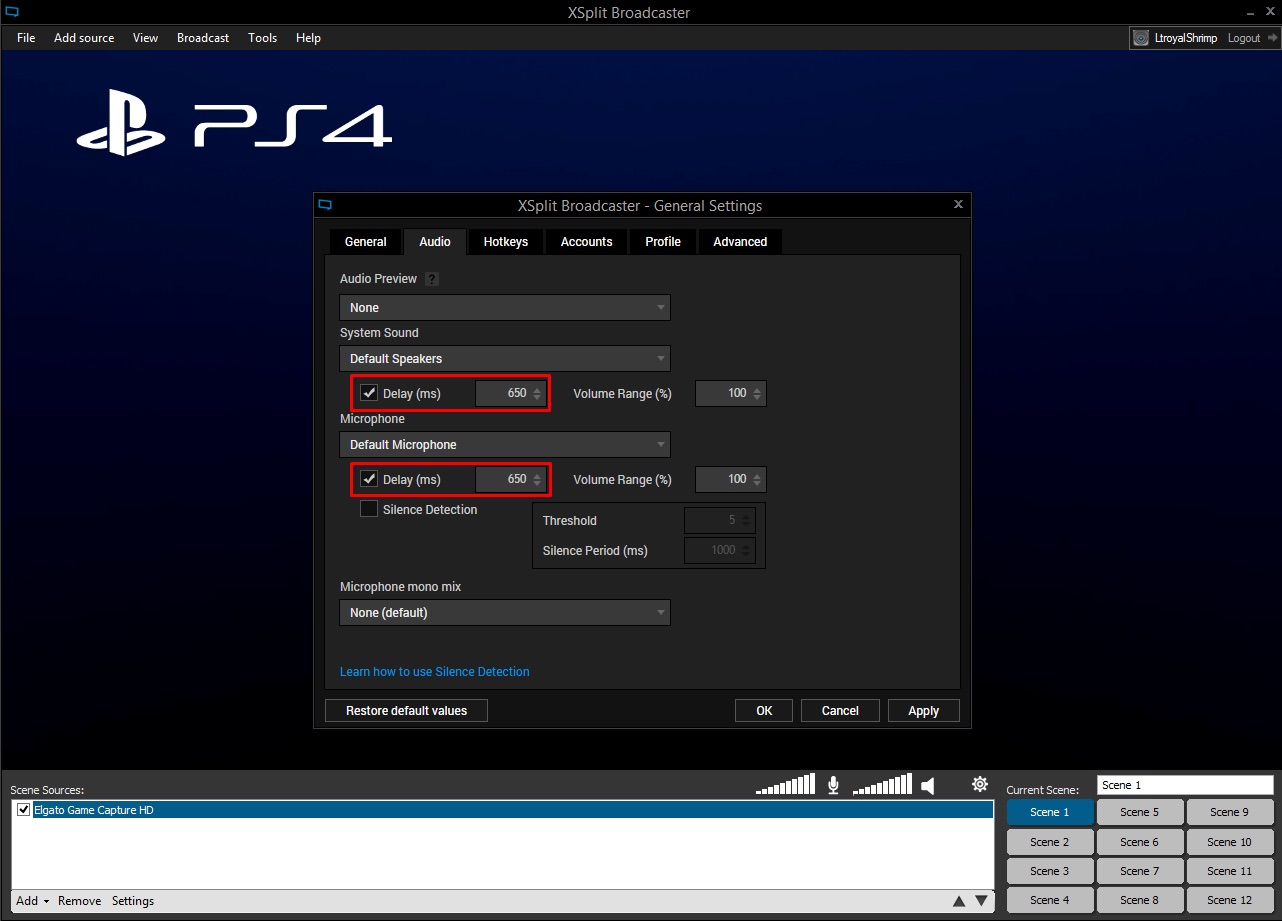
Task: Click the speaker icon next to the meters
Action: 929,786
